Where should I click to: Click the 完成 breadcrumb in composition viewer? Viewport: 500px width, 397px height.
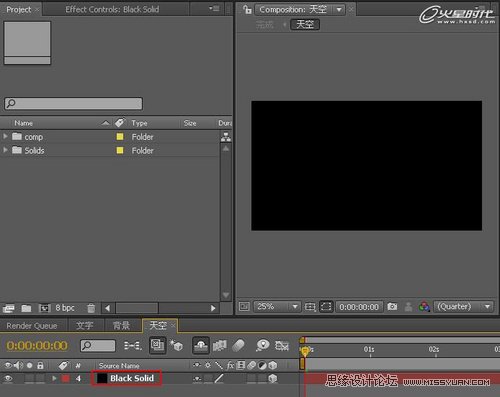(x=265, y=24)
